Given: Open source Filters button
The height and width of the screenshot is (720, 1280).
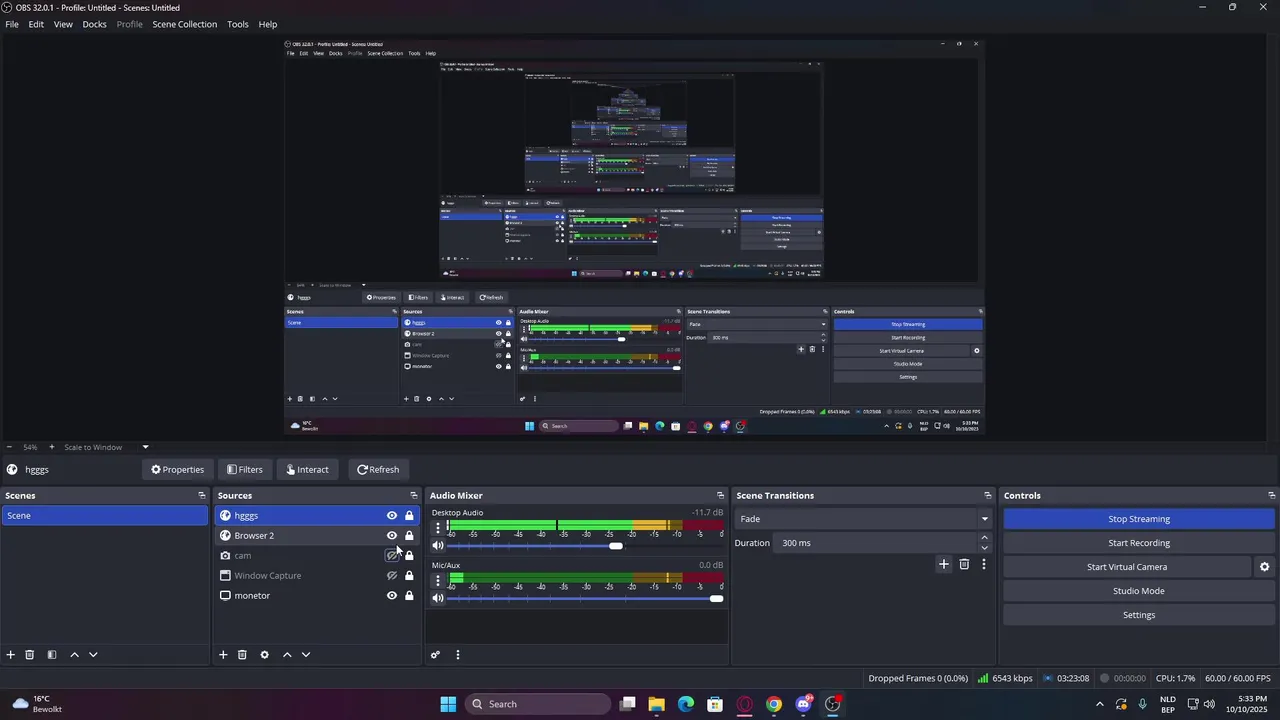Looking at the screenshot, I should click(245, 470).
